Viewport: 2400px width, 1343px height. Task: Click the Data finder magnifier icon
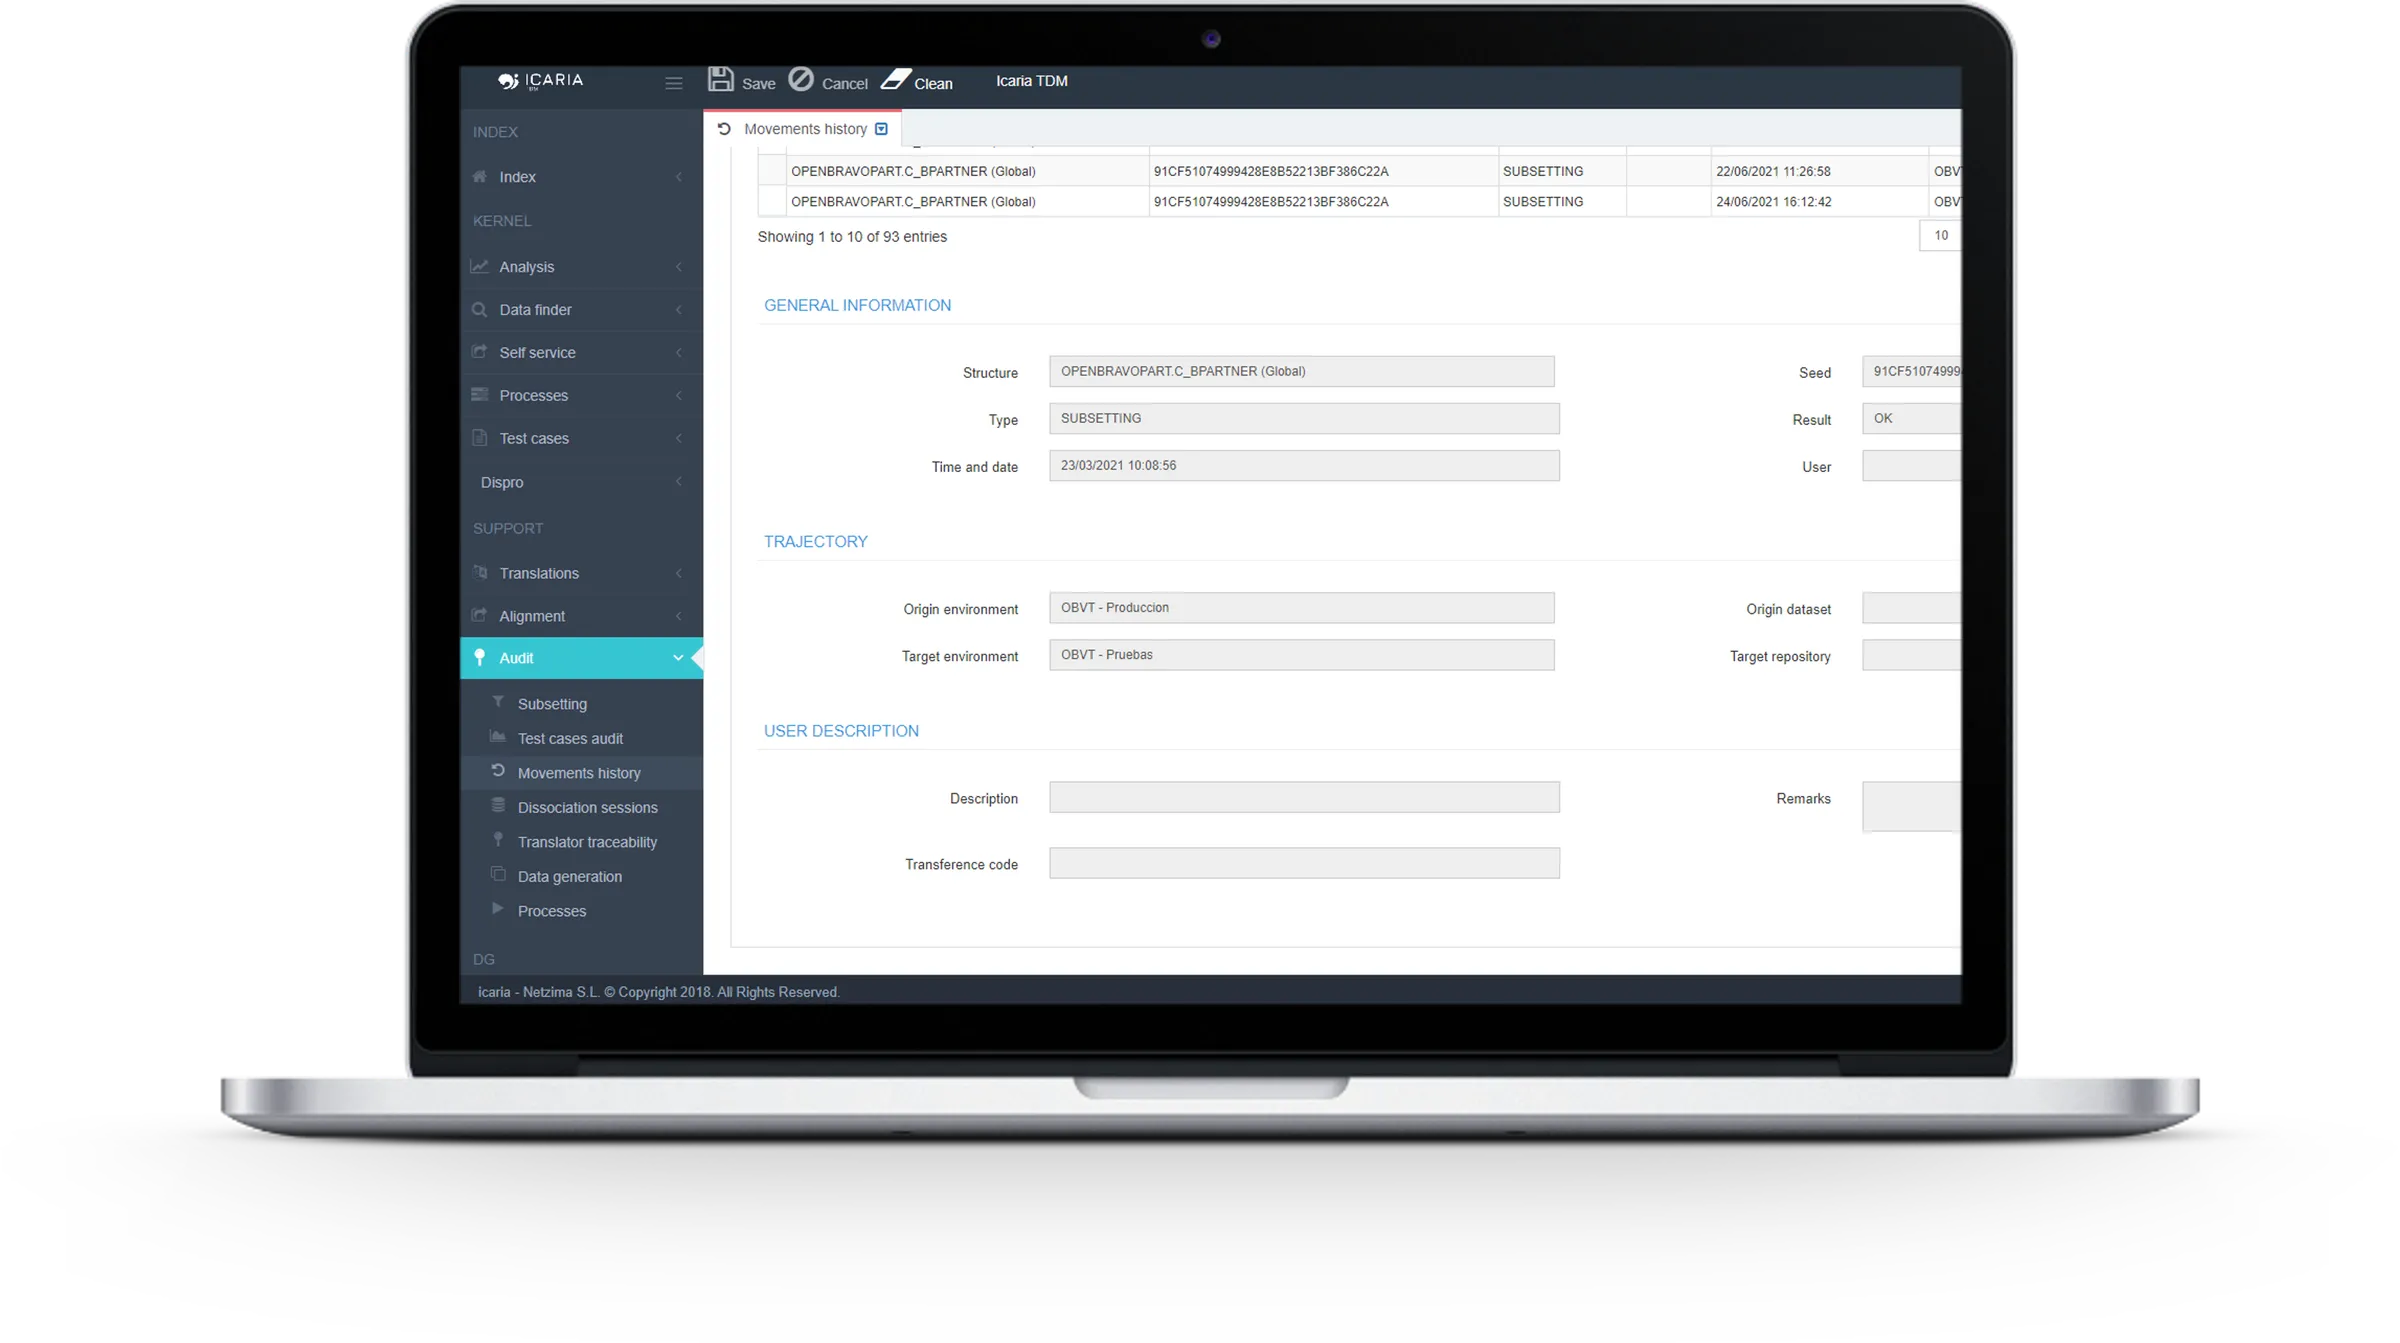click(480, 310)
